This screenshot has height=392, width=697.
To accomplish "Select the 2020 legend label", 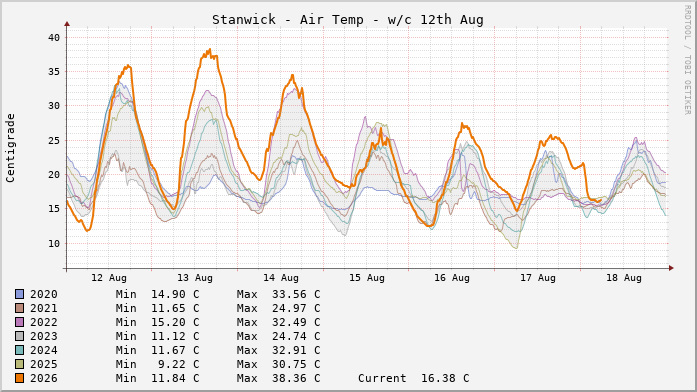I will (x=44, y=294).
